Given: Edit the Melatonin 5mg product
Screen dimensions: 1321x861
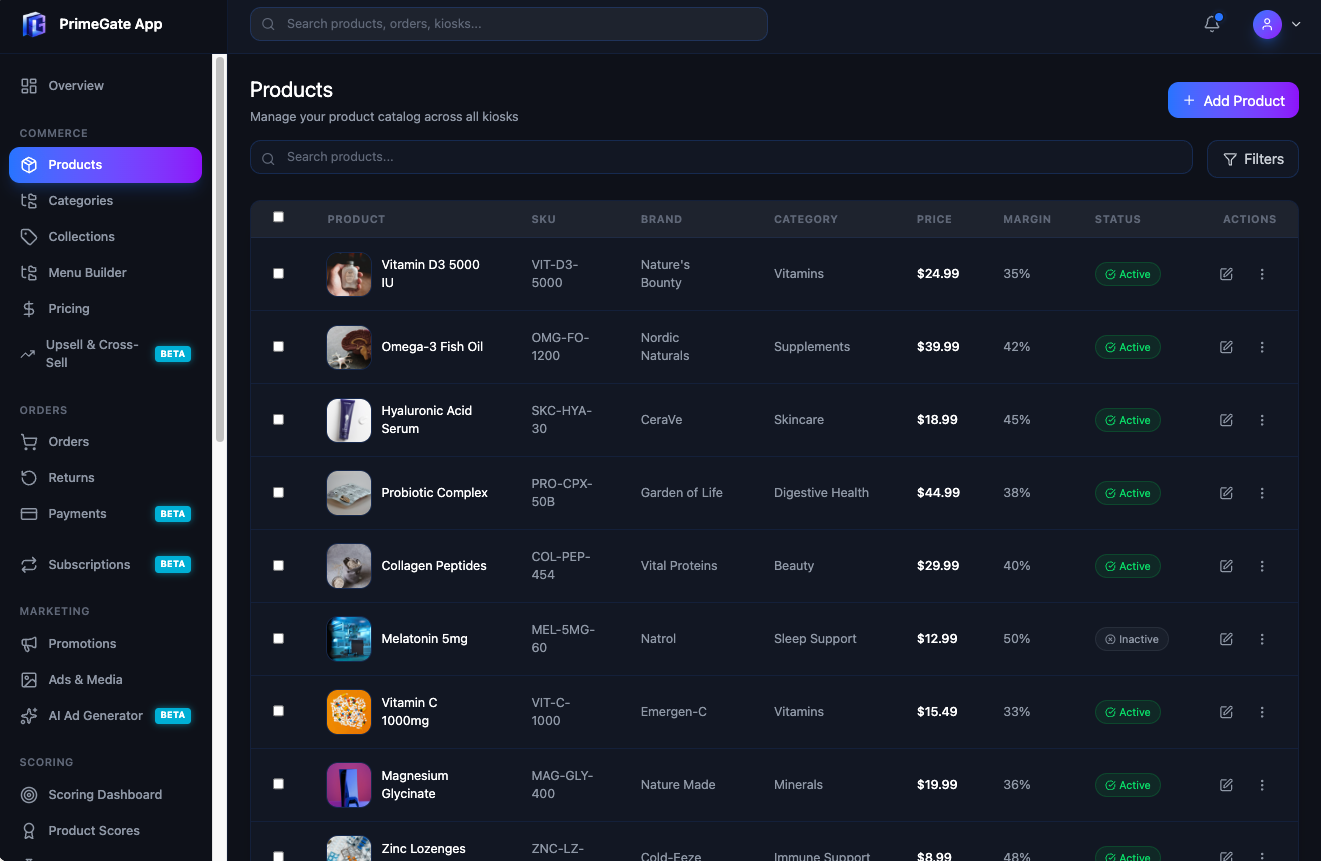Looking at the screenshot, I should pyautogui.click(x=1226, y=639).
